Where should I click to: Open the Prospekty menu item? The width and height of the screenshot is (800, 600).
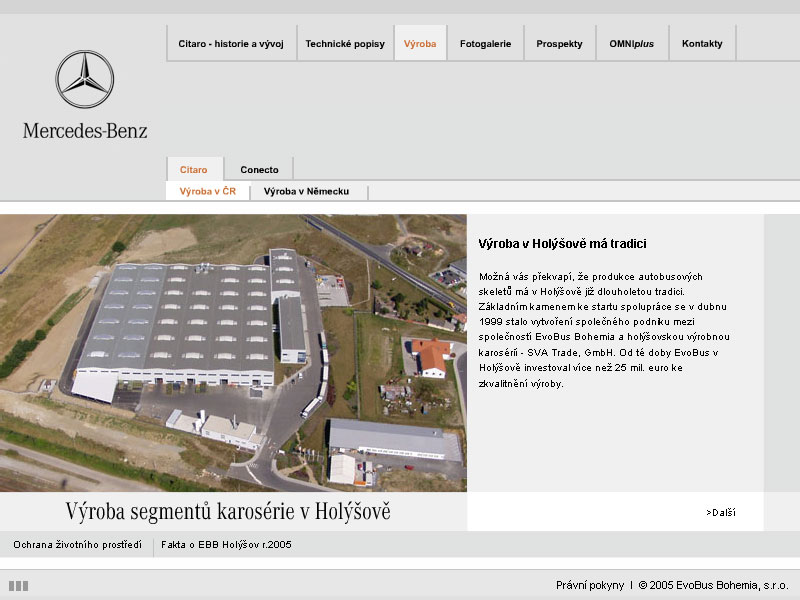pyautogui.click(x=559, y=44)
